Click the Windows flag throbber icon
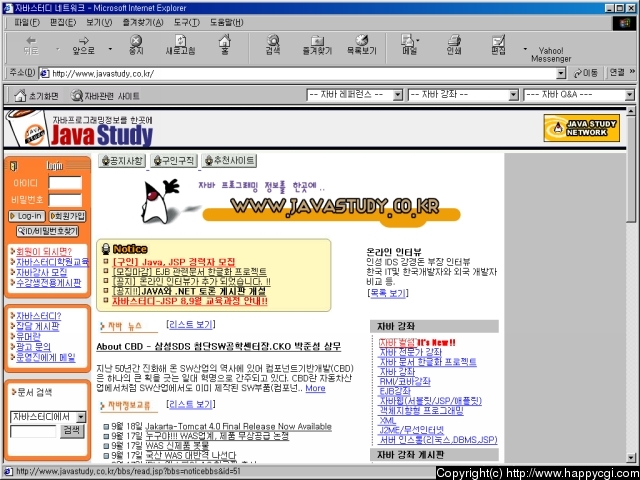Image resolution: width=640 pixels, height=480 pixels. 624,22
